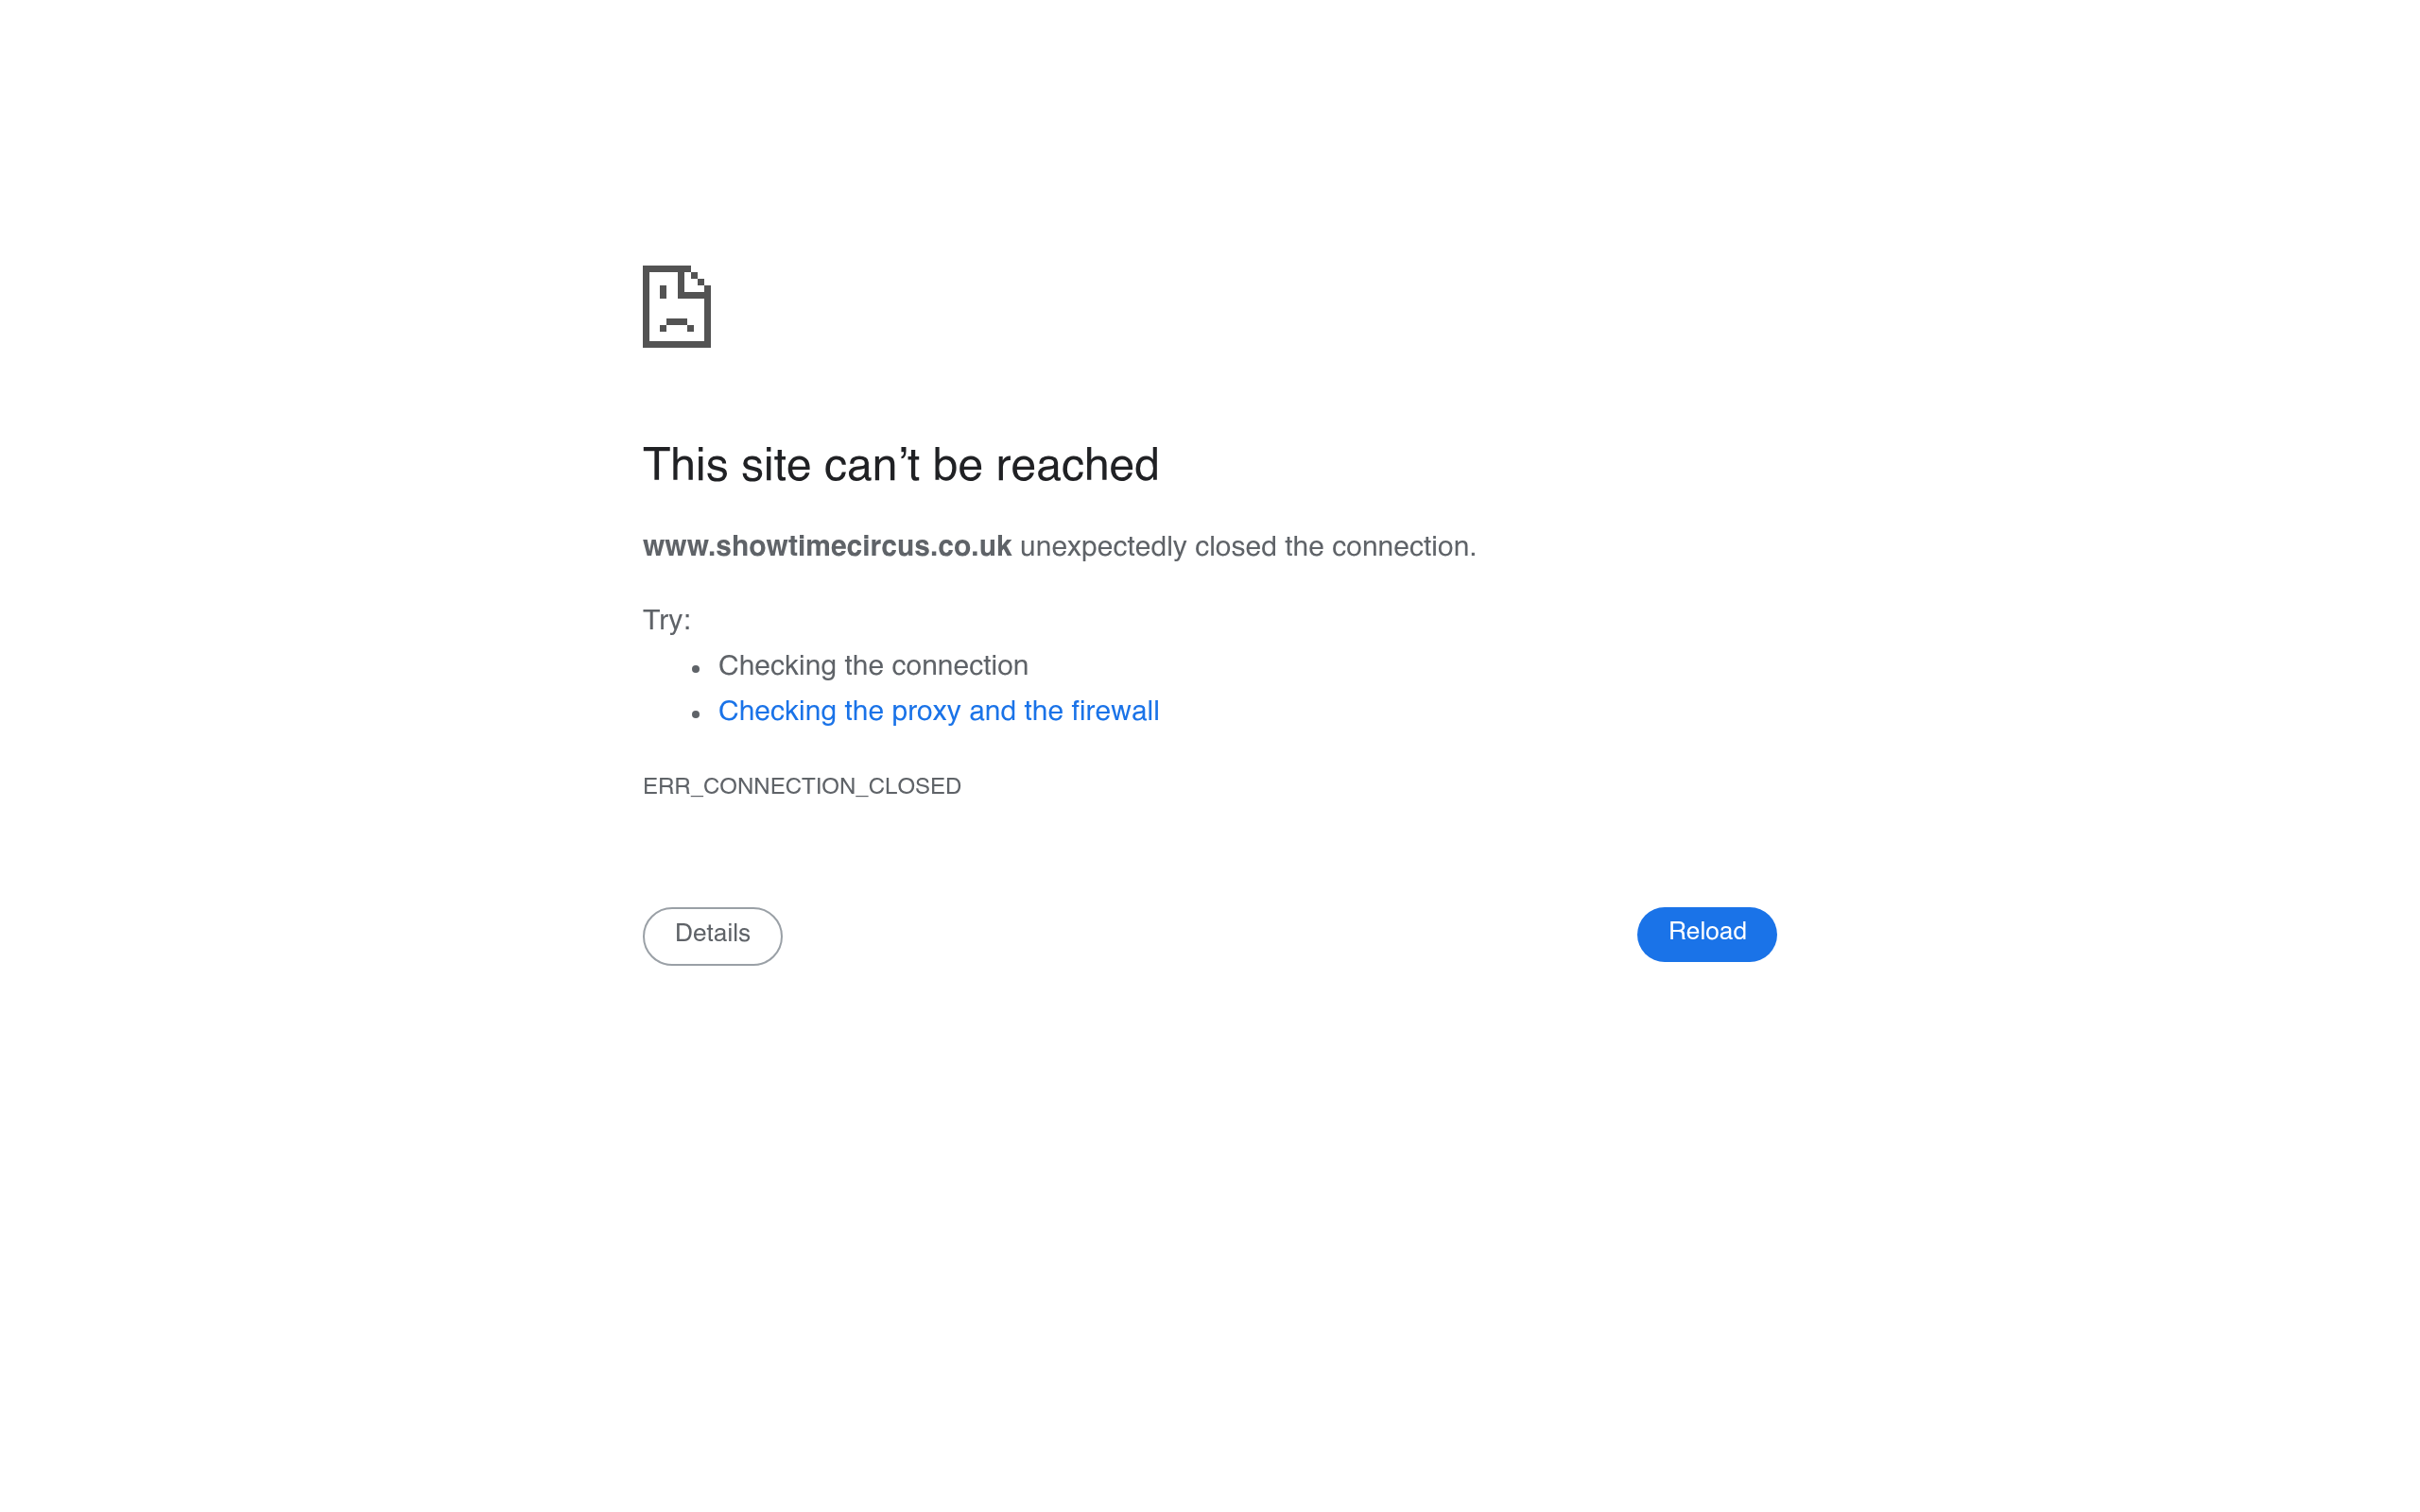Click the 'Checking the connection' suggestion

tap(872, 666)
